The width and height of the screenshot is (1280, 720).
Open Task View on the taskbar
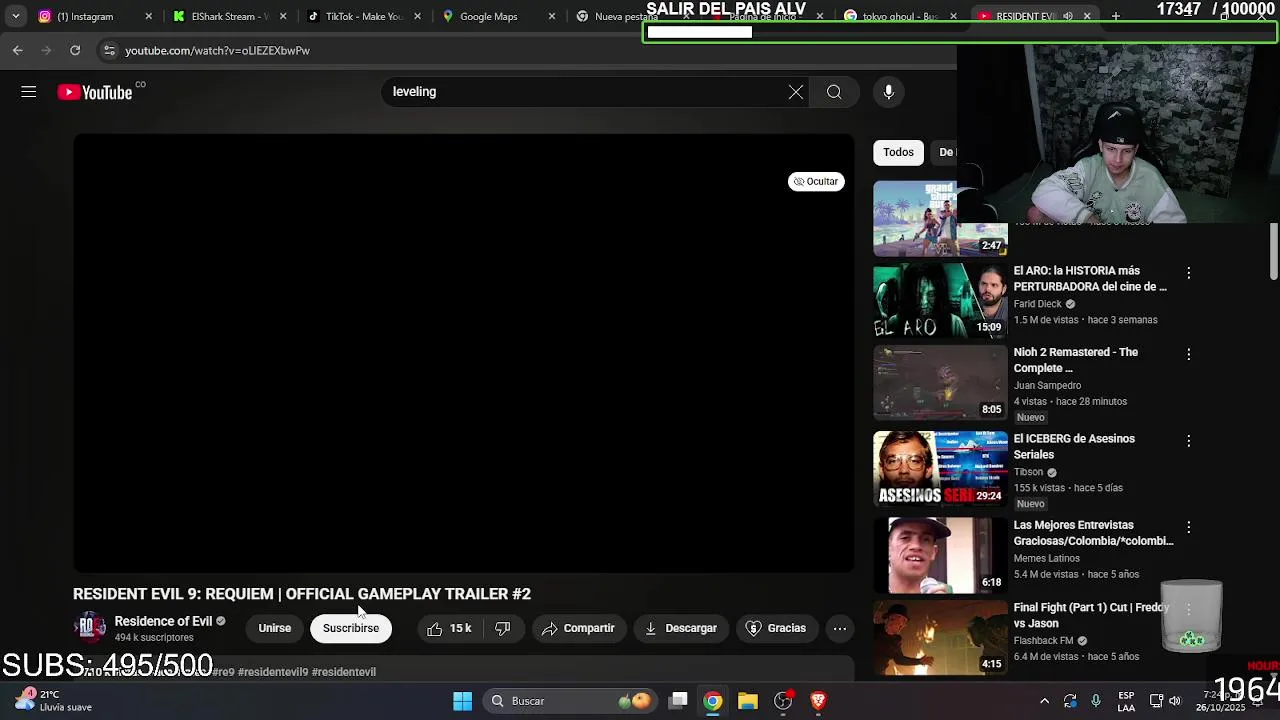(x=678, y=701)
